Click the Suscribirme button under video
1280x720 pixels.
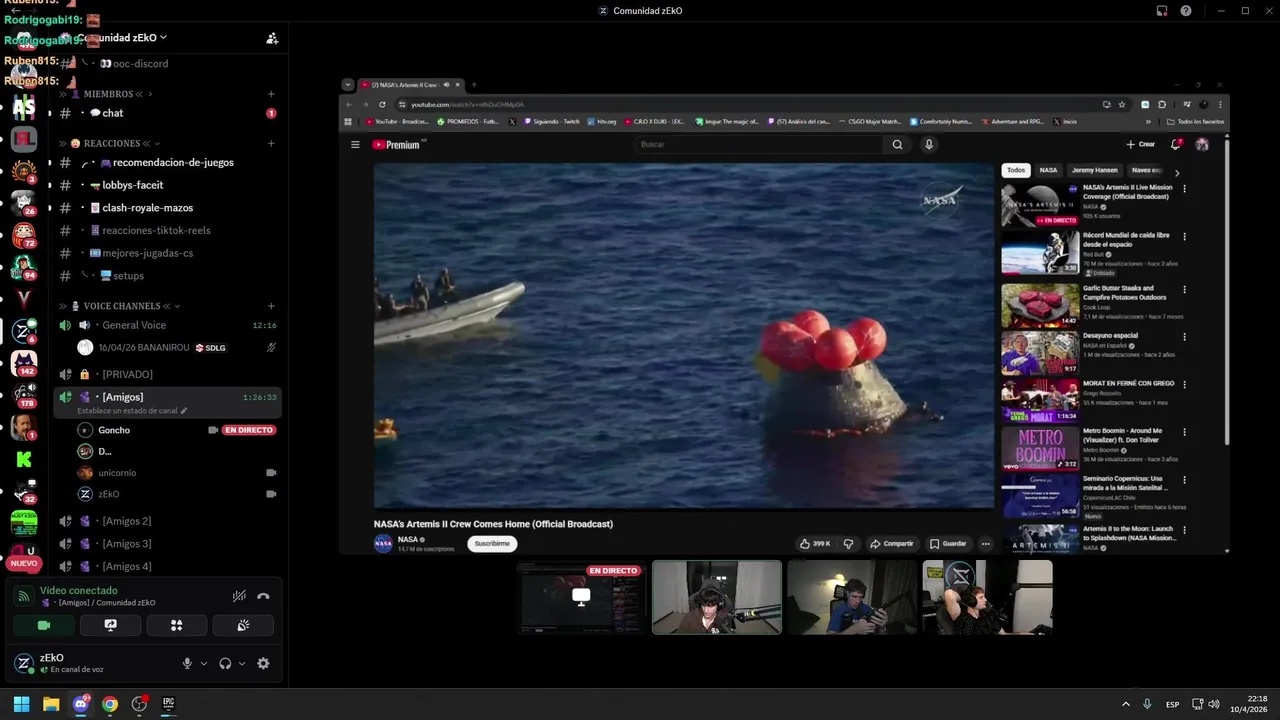[492, 544]
